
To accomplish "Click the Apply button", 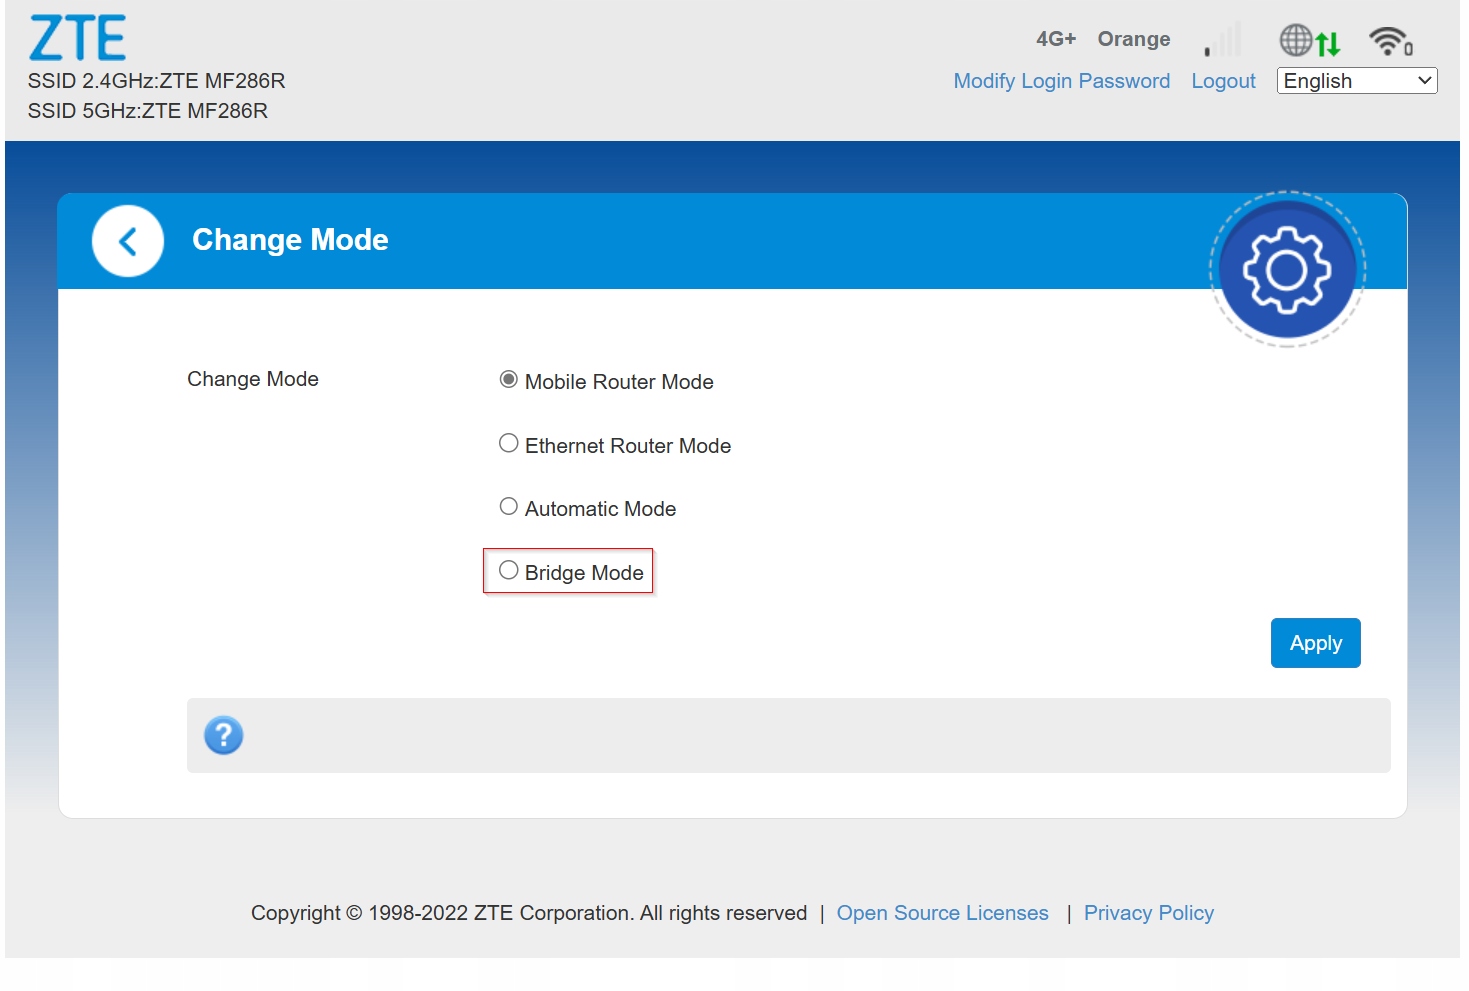I will pos(1316,643).
